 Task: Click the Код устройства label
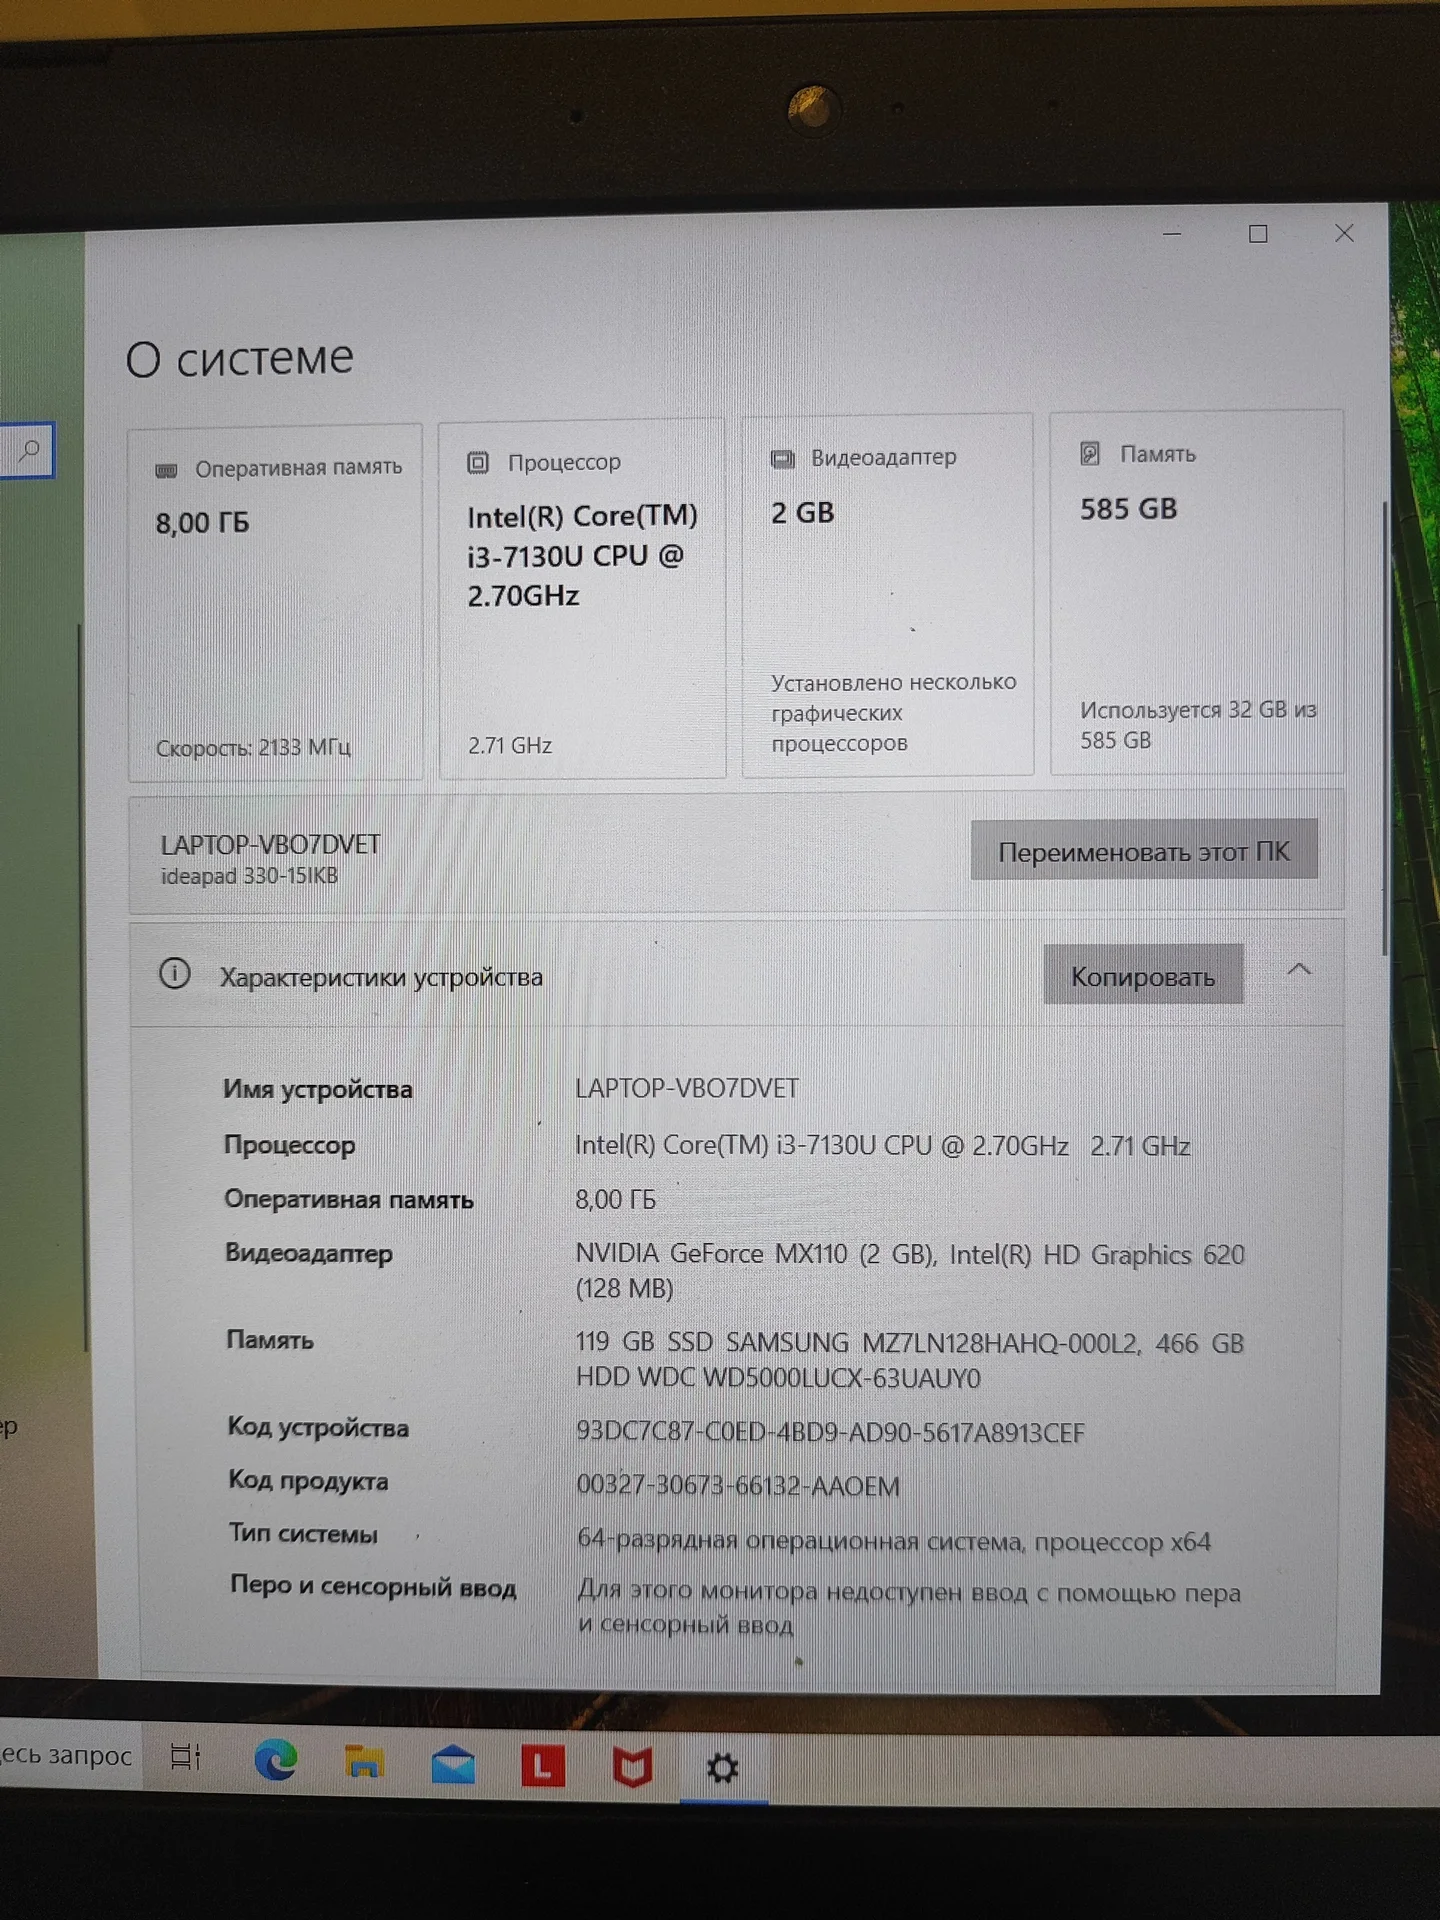(318, 1428)
